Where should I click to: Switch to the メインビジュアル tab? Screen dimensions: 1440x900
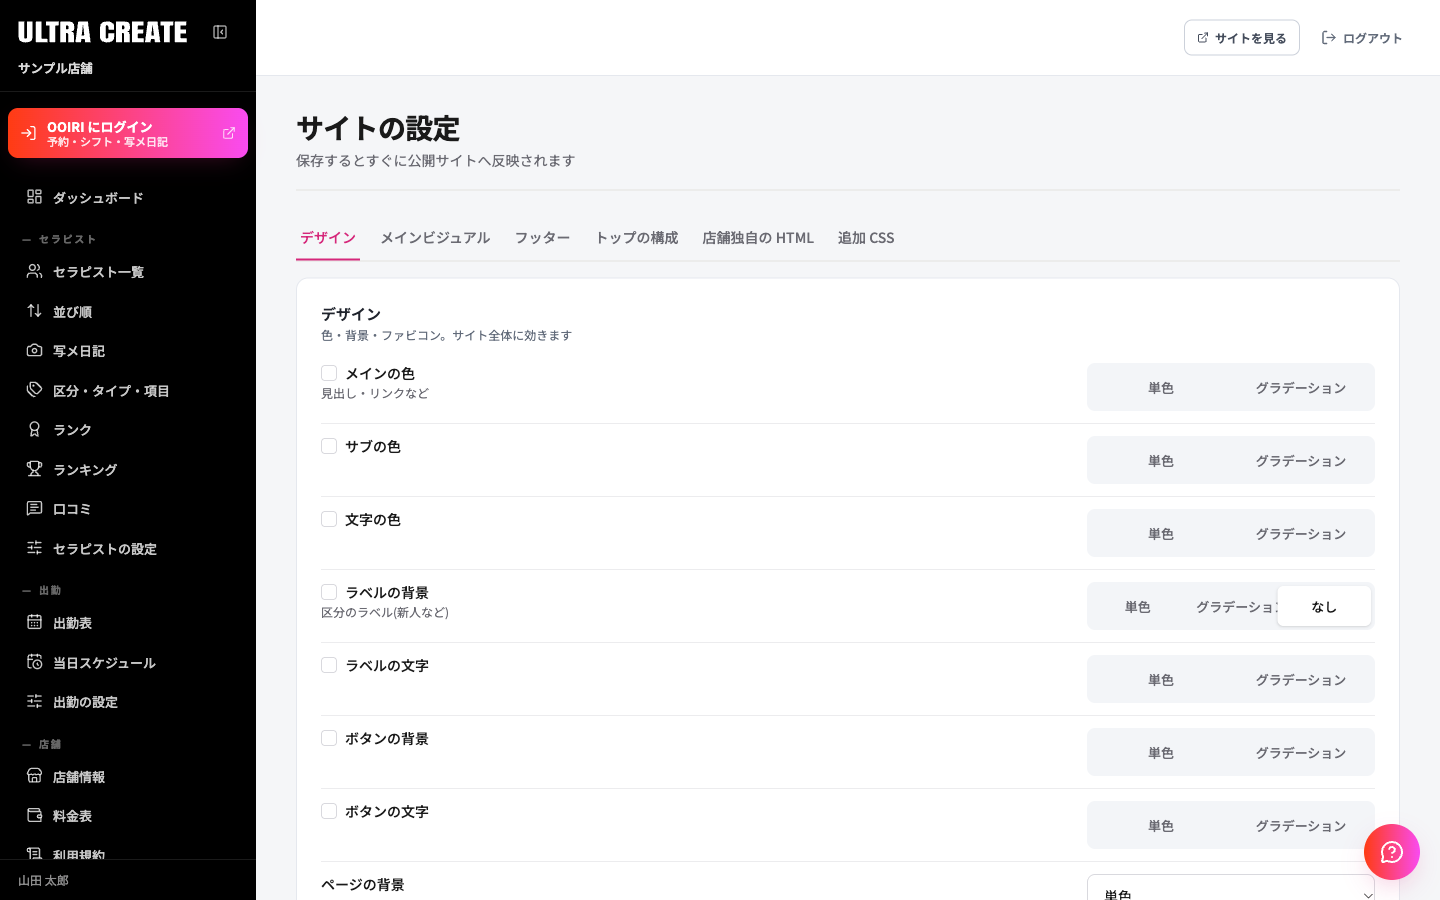(x=435, y=238)
